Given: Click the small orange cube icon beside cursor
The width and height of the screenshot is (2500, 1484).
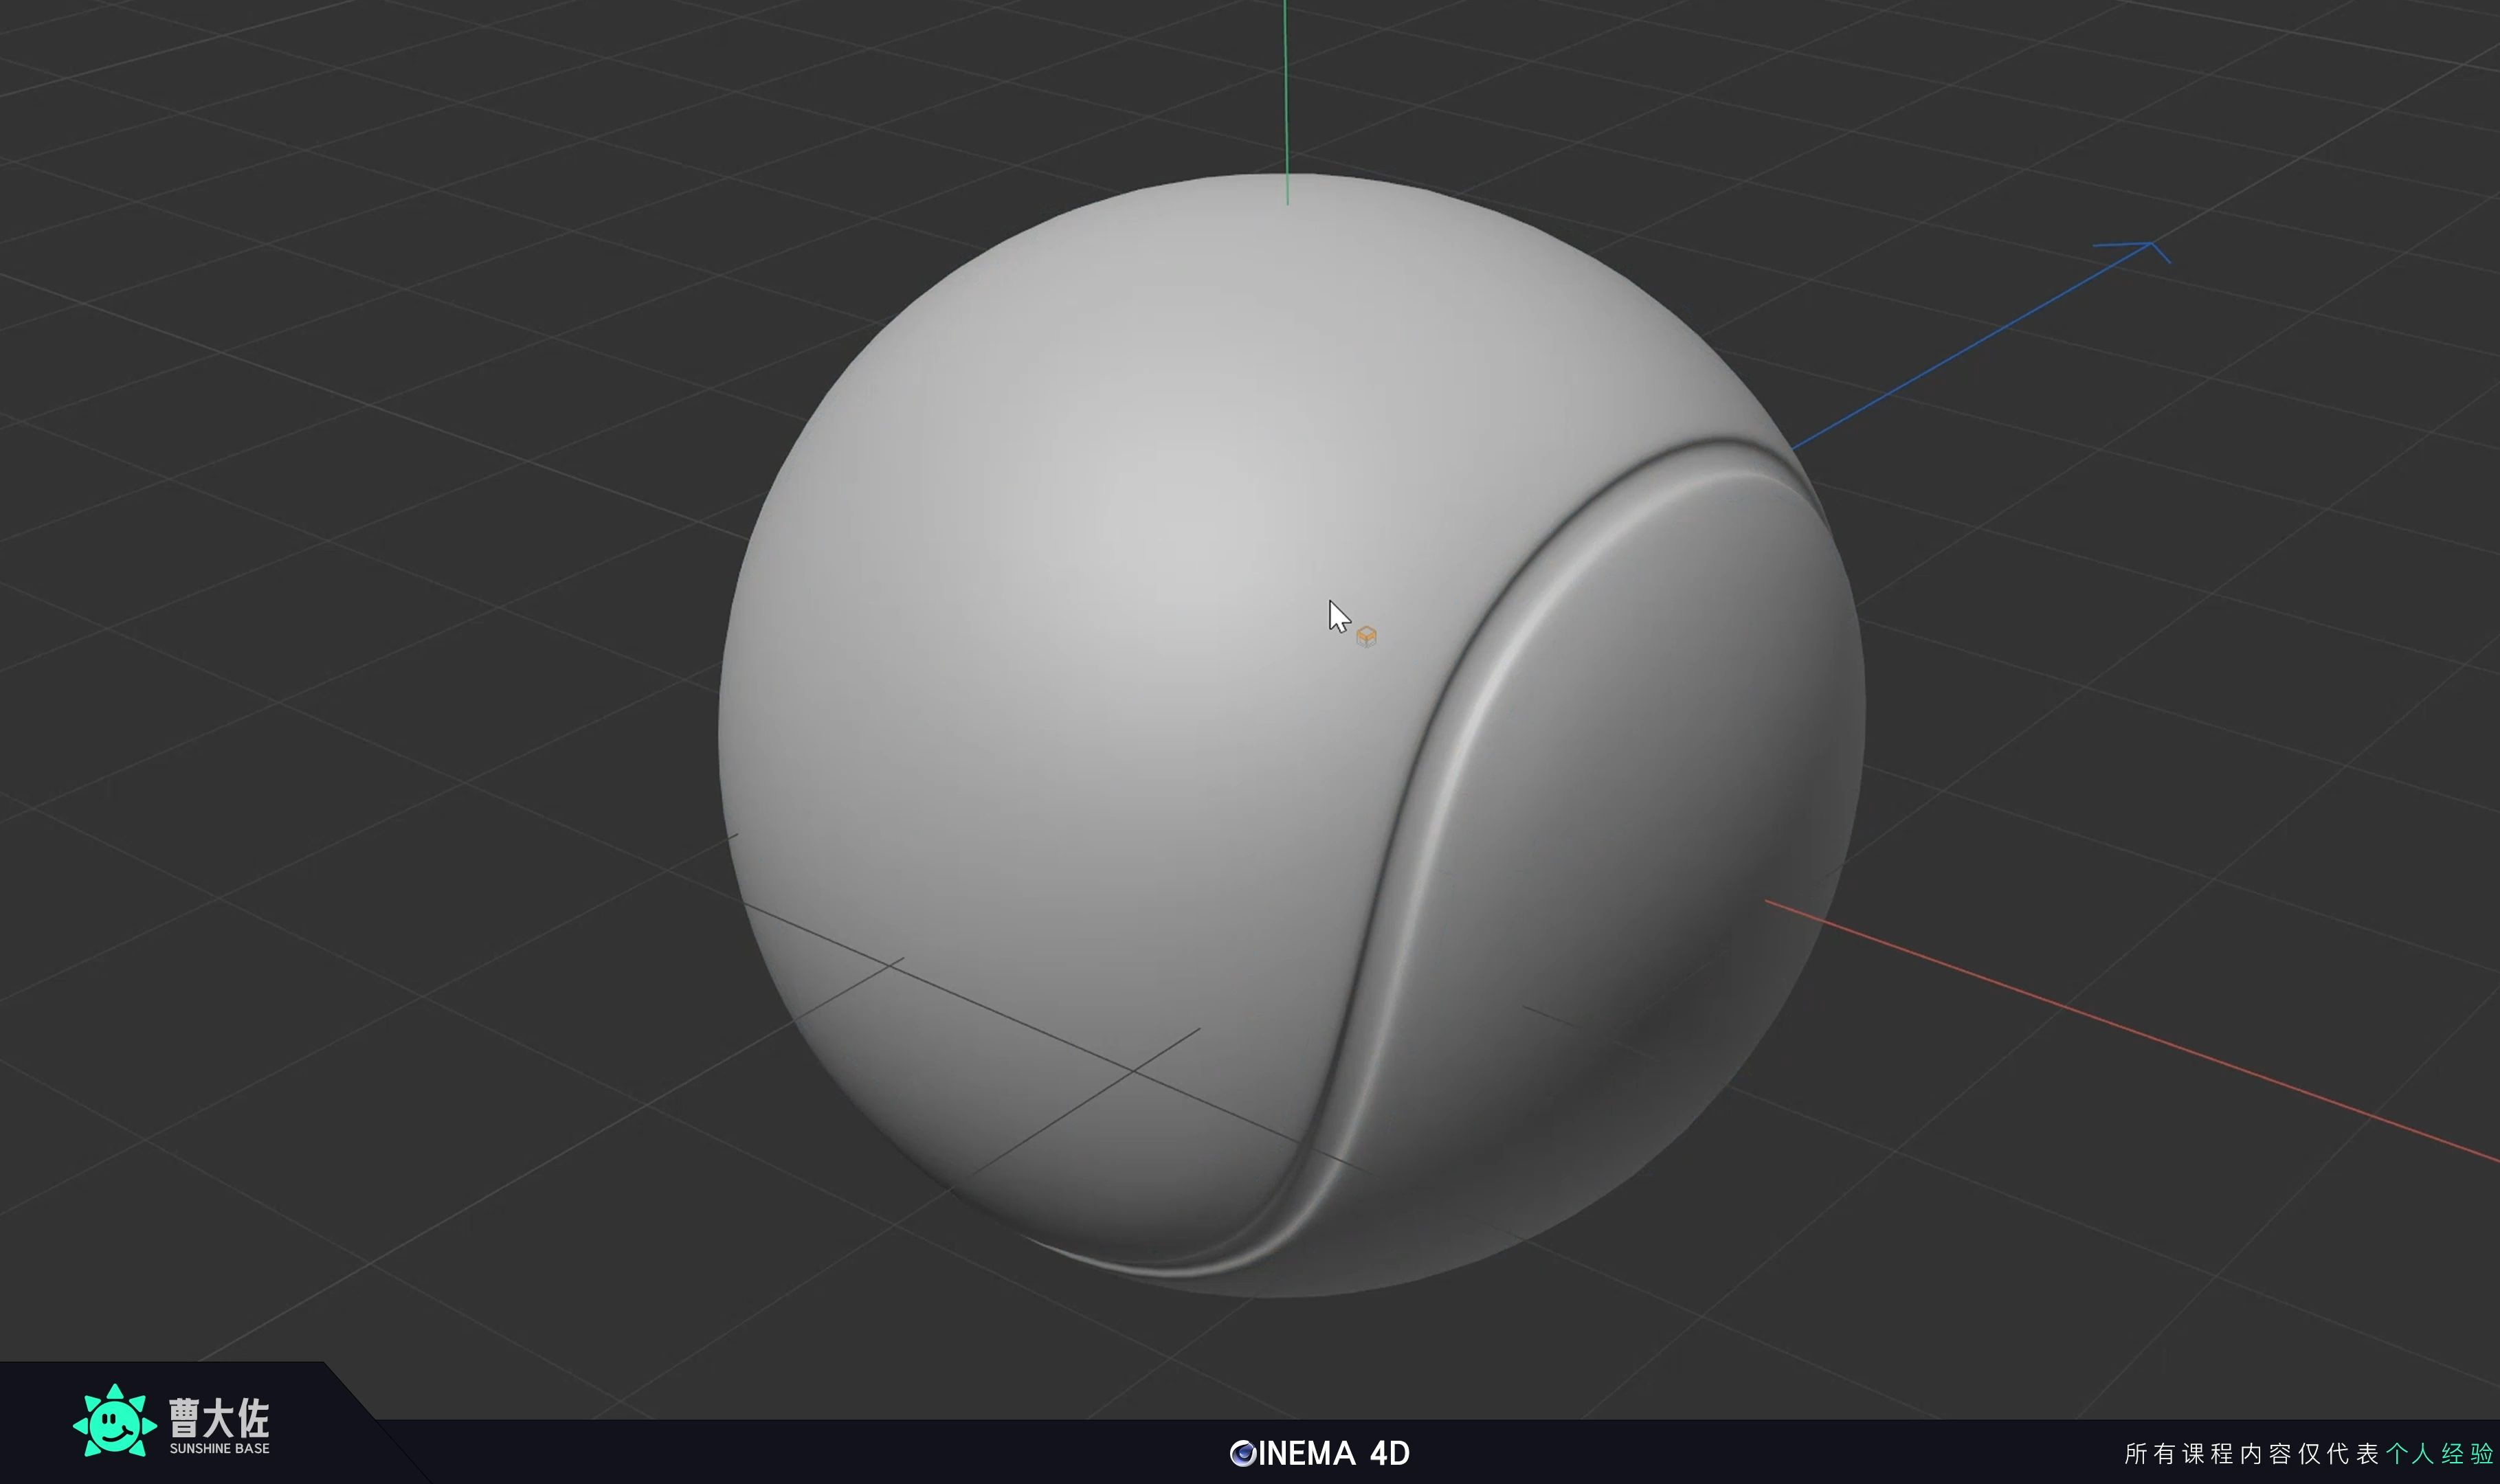Looking at the screenshot, I should (x=1366, y=636).
